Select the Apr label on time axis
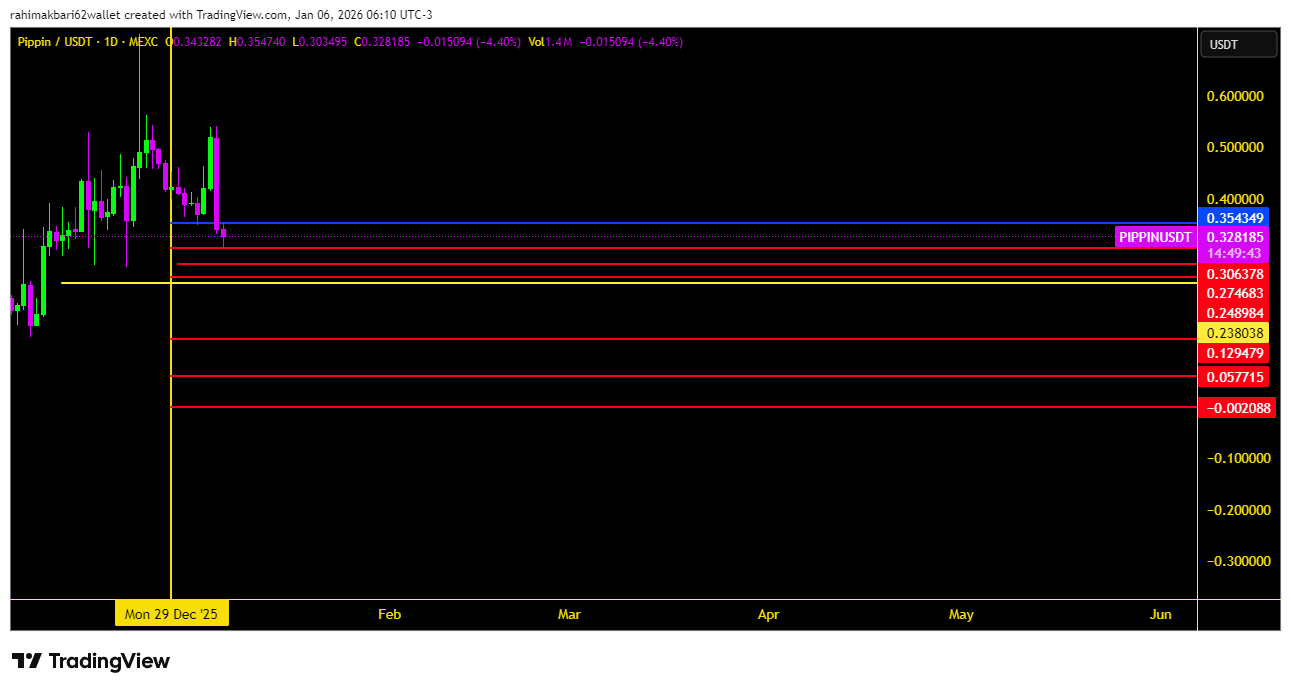The image size is (1291, 691). 768,614
